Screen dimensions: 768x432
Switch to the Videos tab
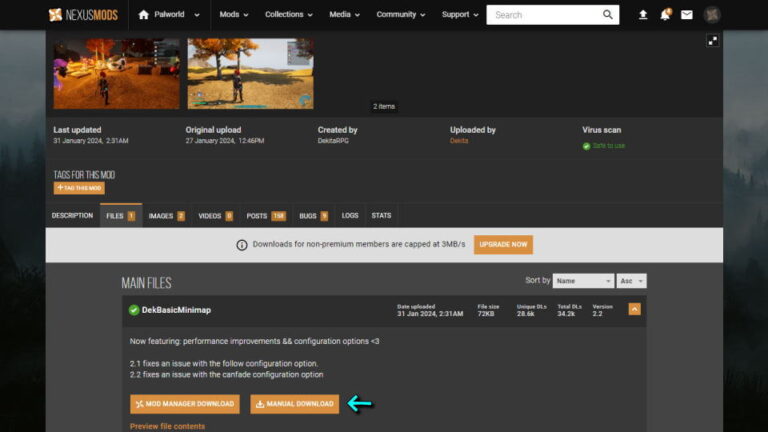point(216,216)
